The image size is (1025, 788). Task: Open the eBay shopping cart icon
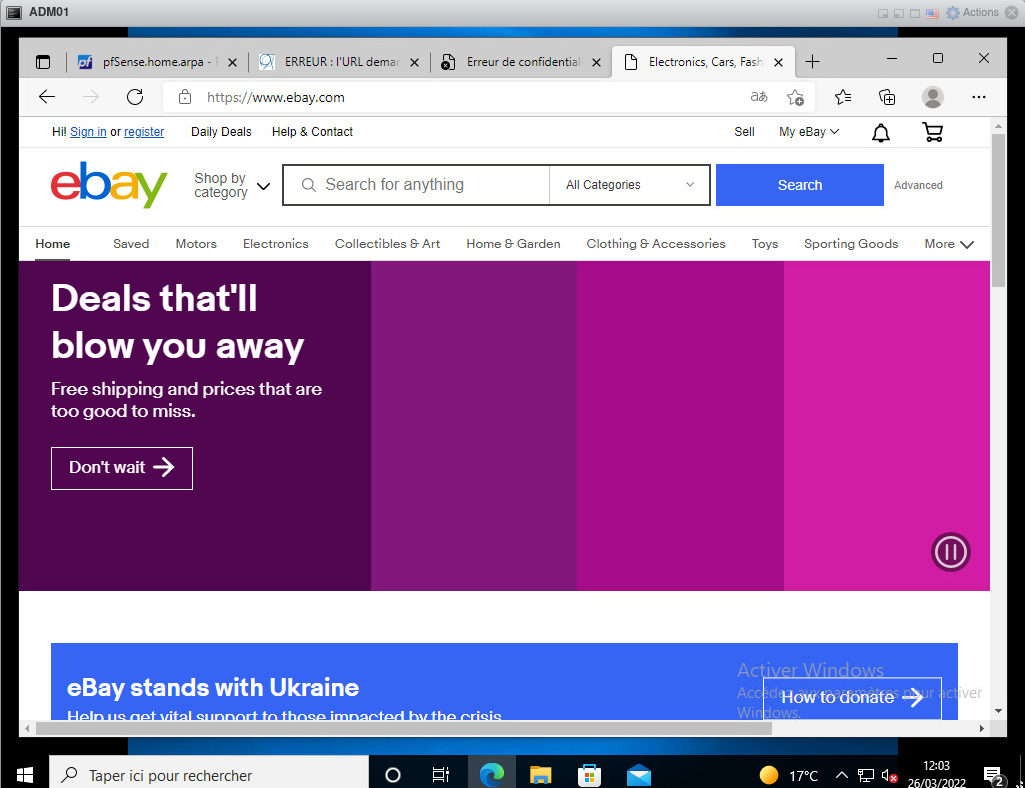[932, 132]
